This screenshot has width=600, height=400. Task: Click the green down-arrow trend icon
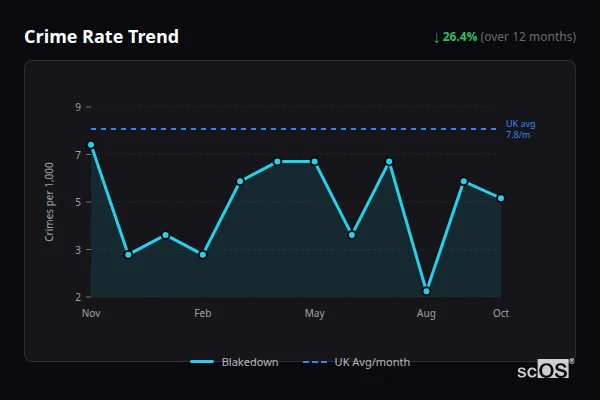point(437,38)
